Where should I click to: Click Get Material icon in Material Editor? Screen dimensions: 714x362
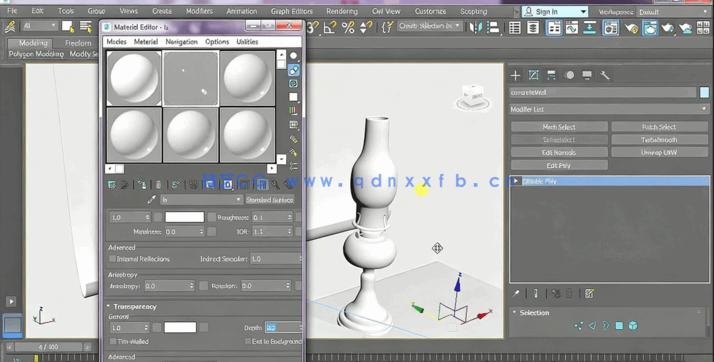click(x=112, y=184)
